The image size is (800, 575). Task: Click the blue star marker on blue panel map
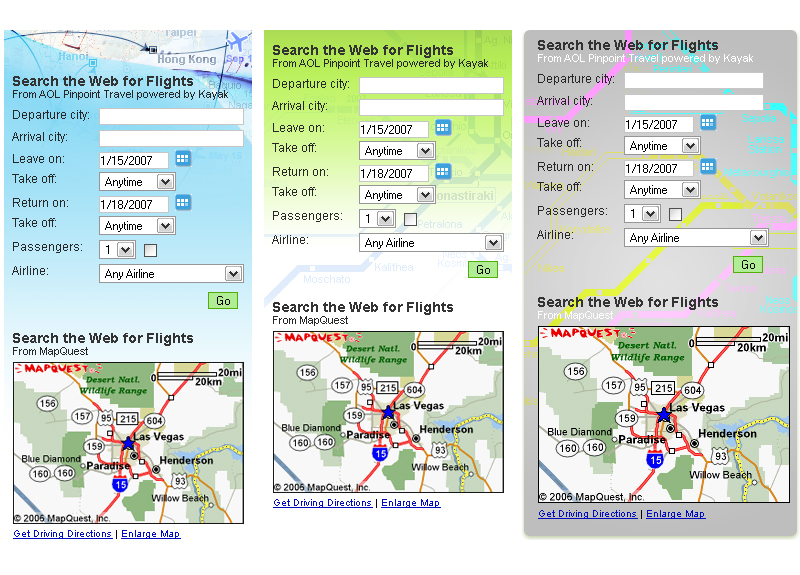click(x=128, y=443)
